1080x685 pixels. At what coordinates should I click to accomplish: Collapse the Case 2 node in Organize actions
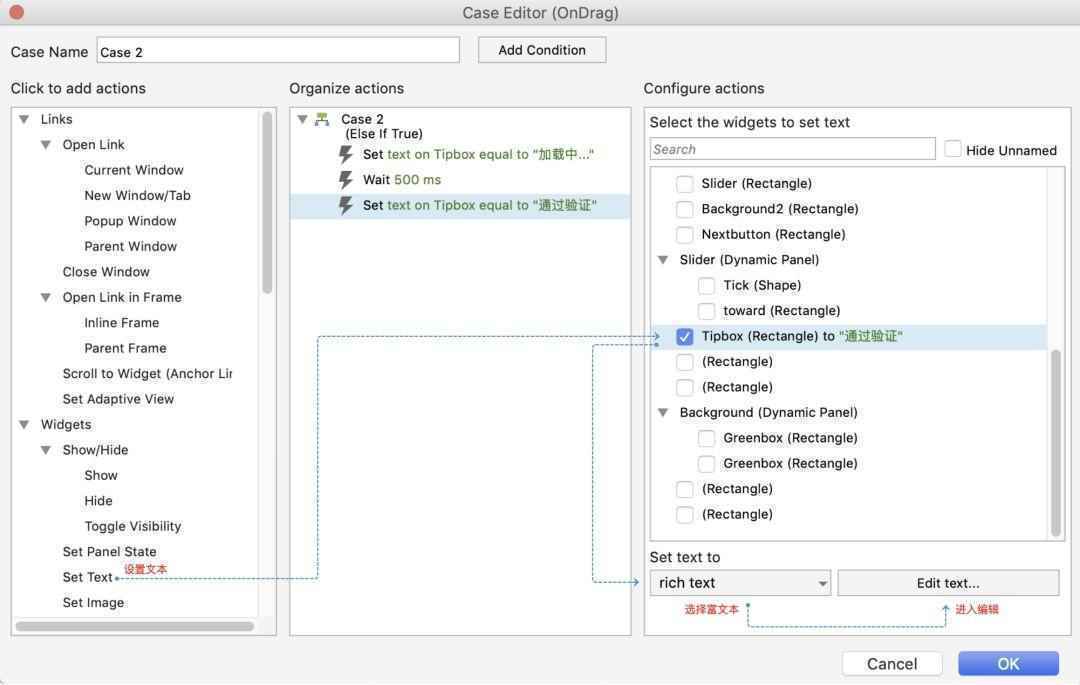tap(302, 119)
